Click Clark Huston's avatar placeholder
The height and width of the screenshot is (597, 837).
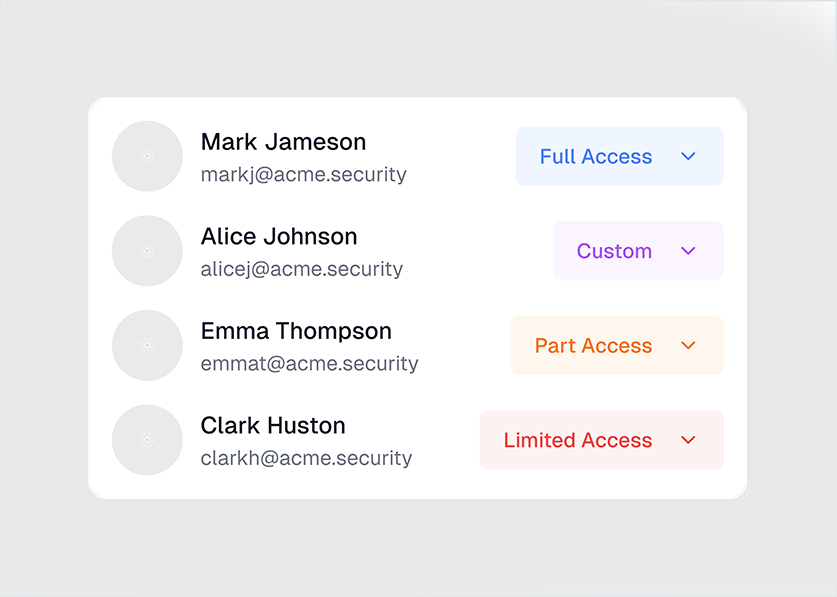147,440
